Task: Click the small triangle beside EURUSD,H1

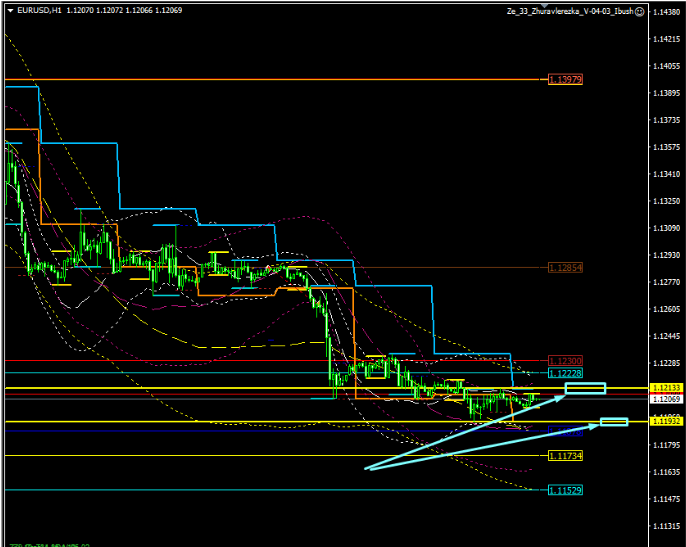Action: [9, 11]
